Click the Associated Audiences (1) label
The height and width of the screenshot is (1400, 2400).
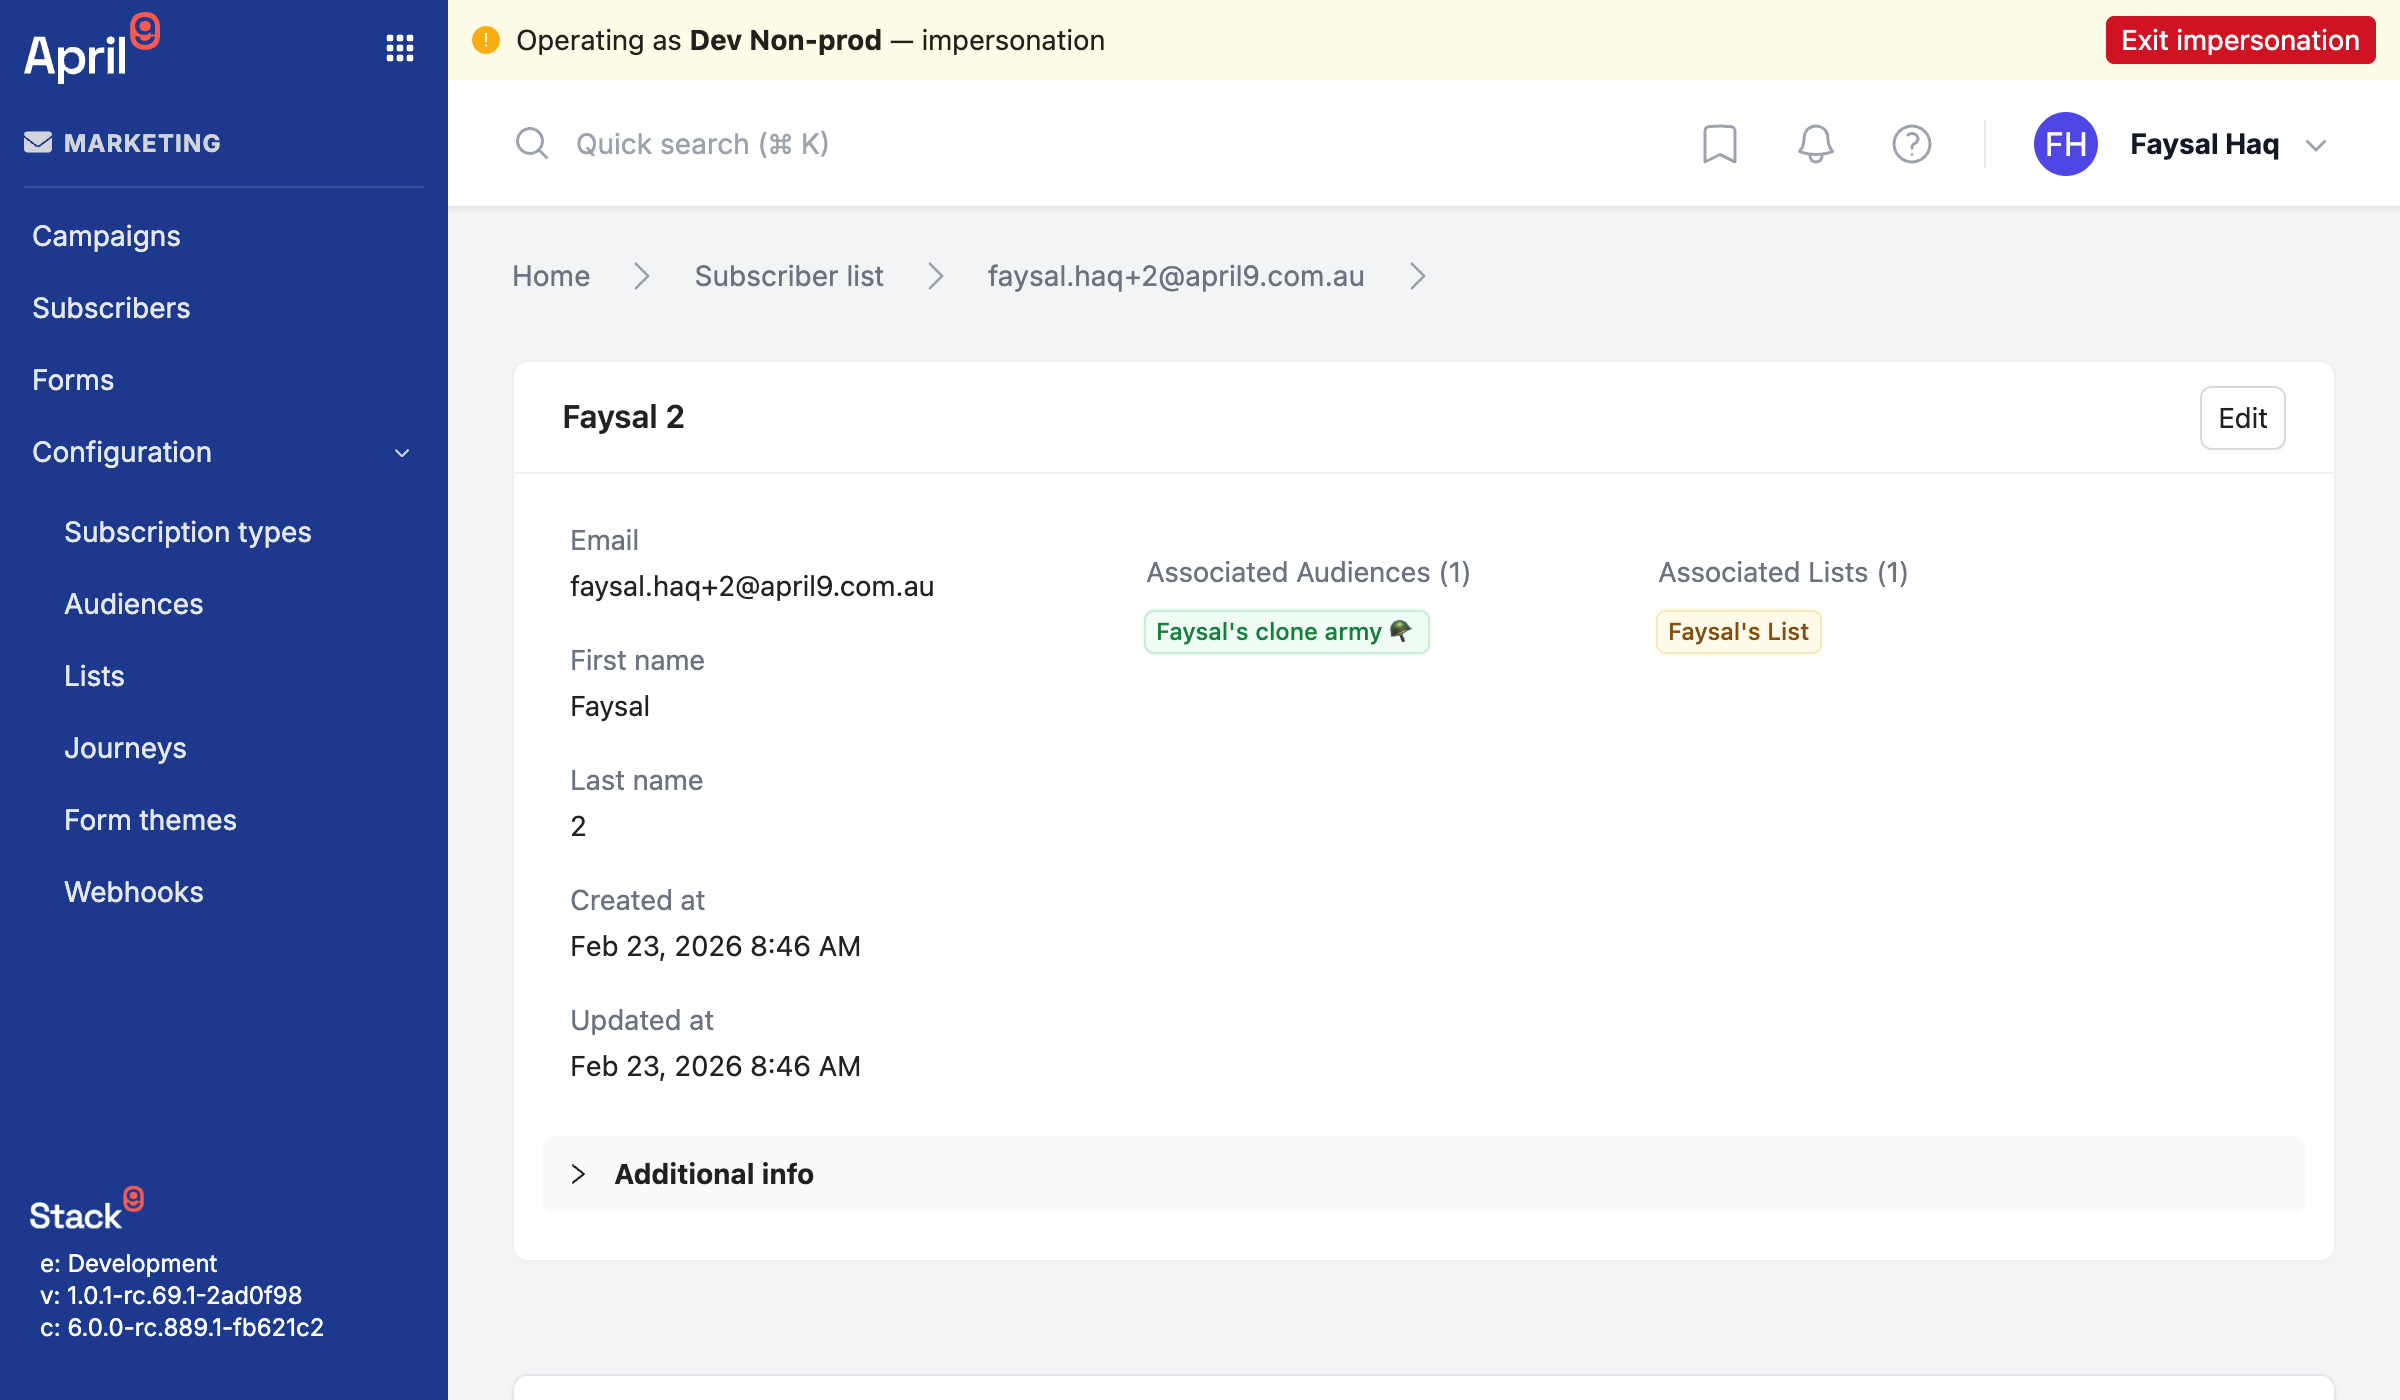[x=1308, y=572]
